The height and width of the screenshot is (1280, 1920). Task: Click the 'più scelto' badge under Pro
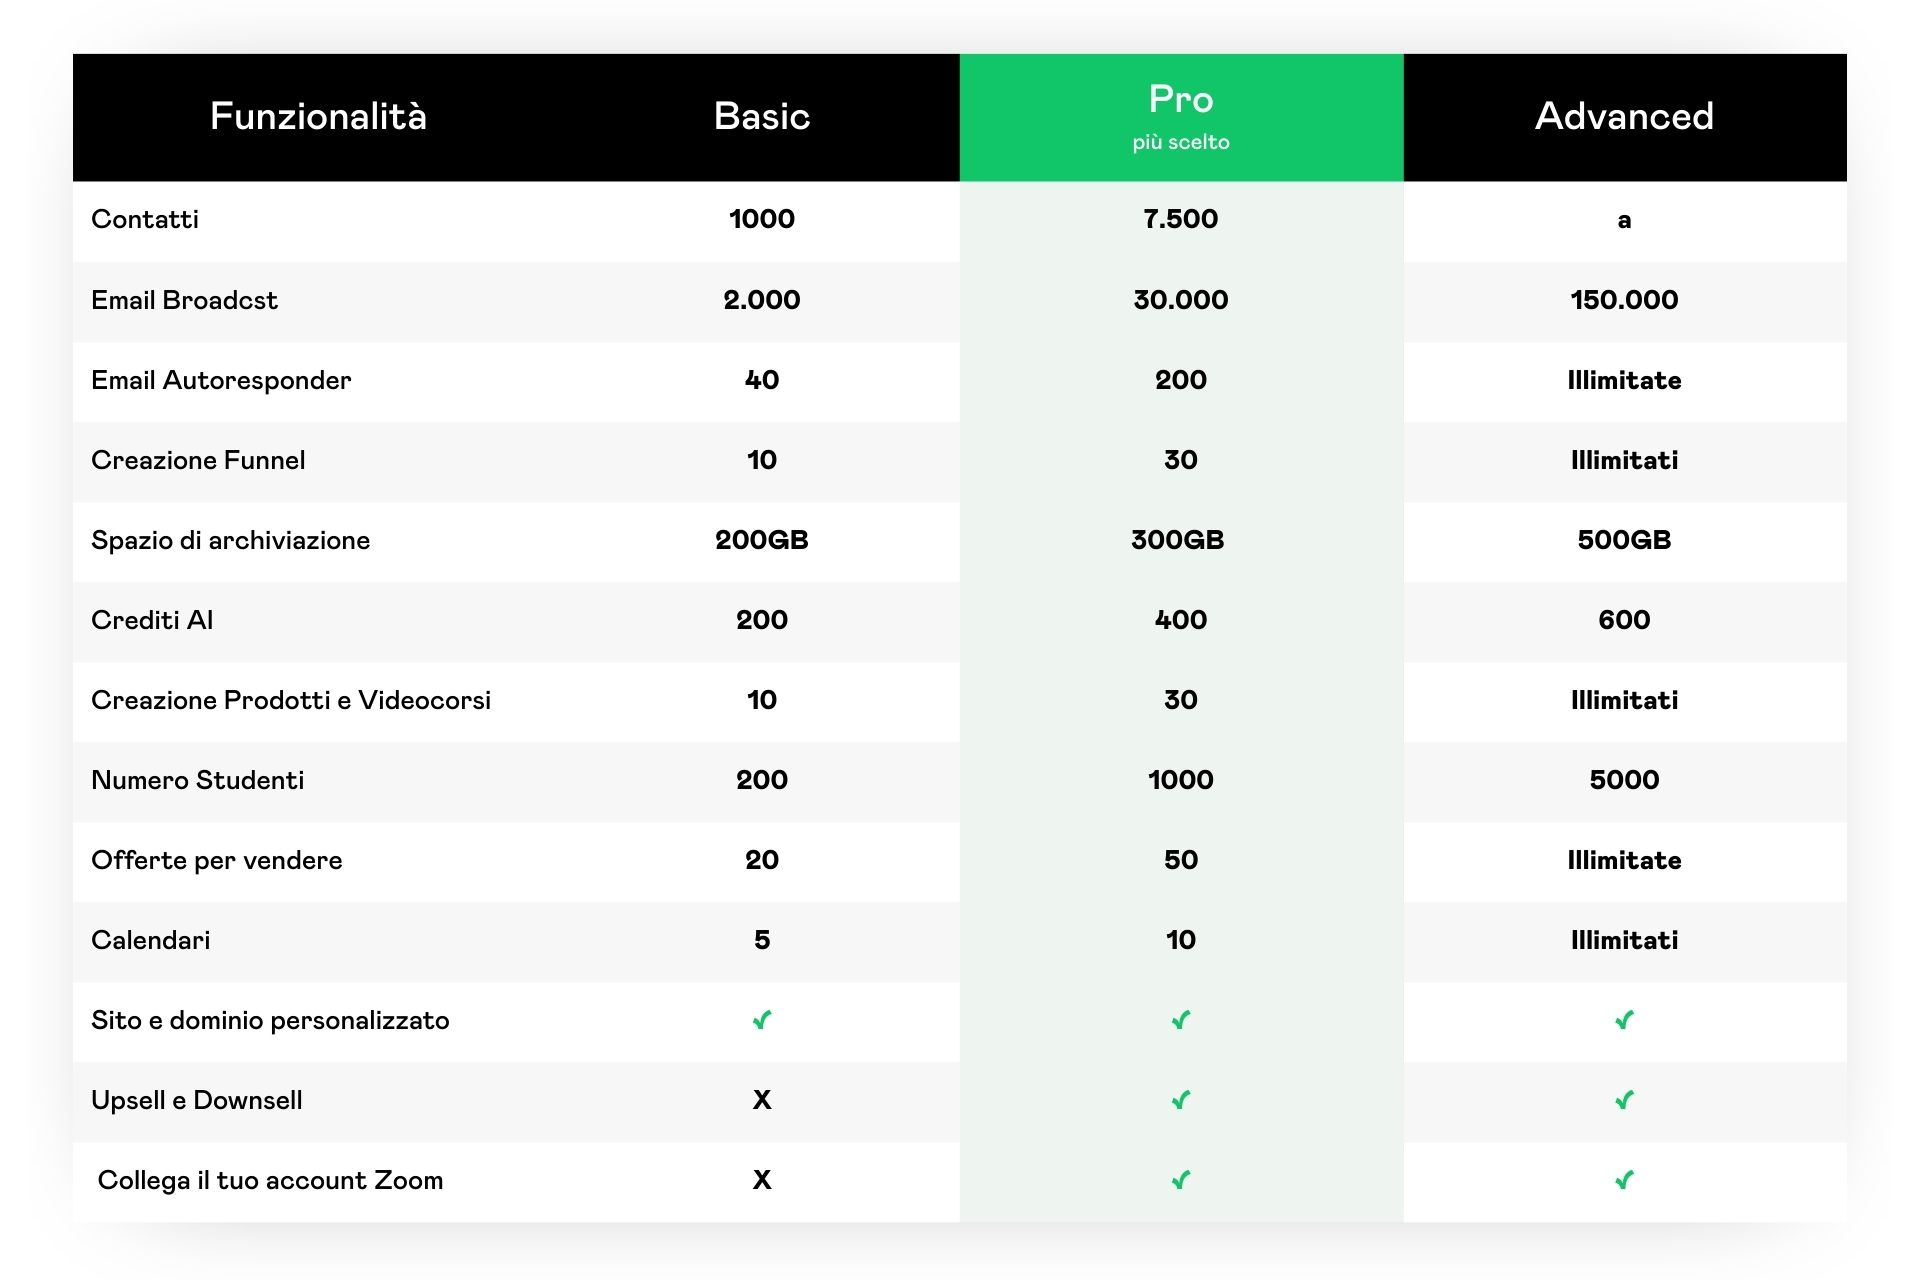[x=1181, y=142]
